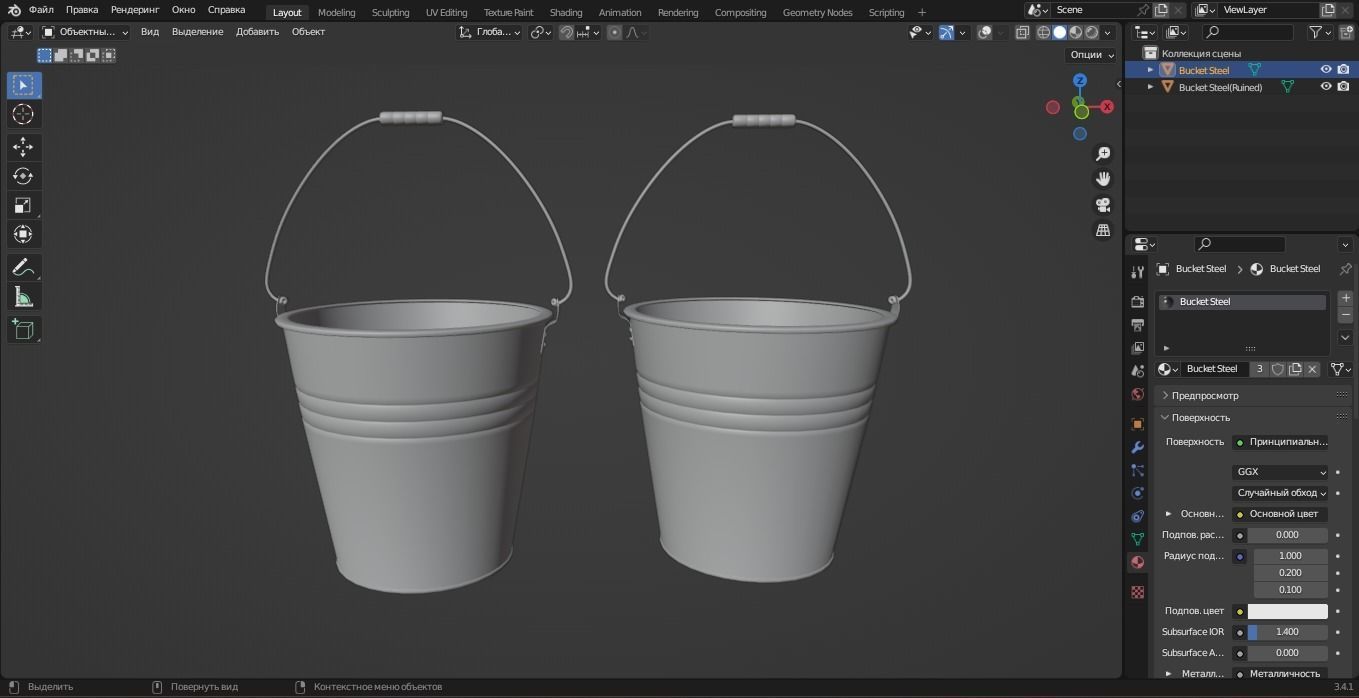Hide Bucket Steel(Ruined) via its eye icon
The height and width of the screenshot is (698, 1359).
tap(1326, 87)
